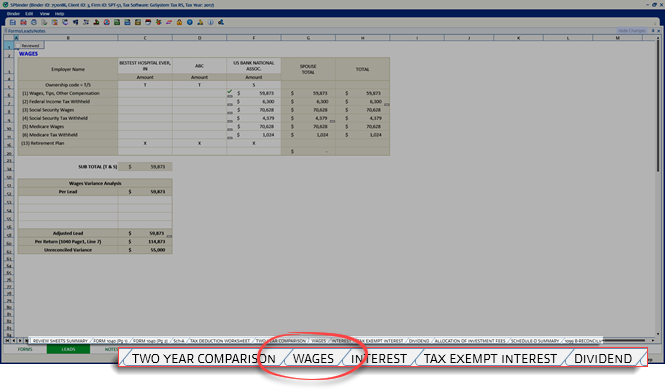Screen dimensions: 665x390
Task: Click the ABC employer header cell
Action: click(x=199, y=66)
